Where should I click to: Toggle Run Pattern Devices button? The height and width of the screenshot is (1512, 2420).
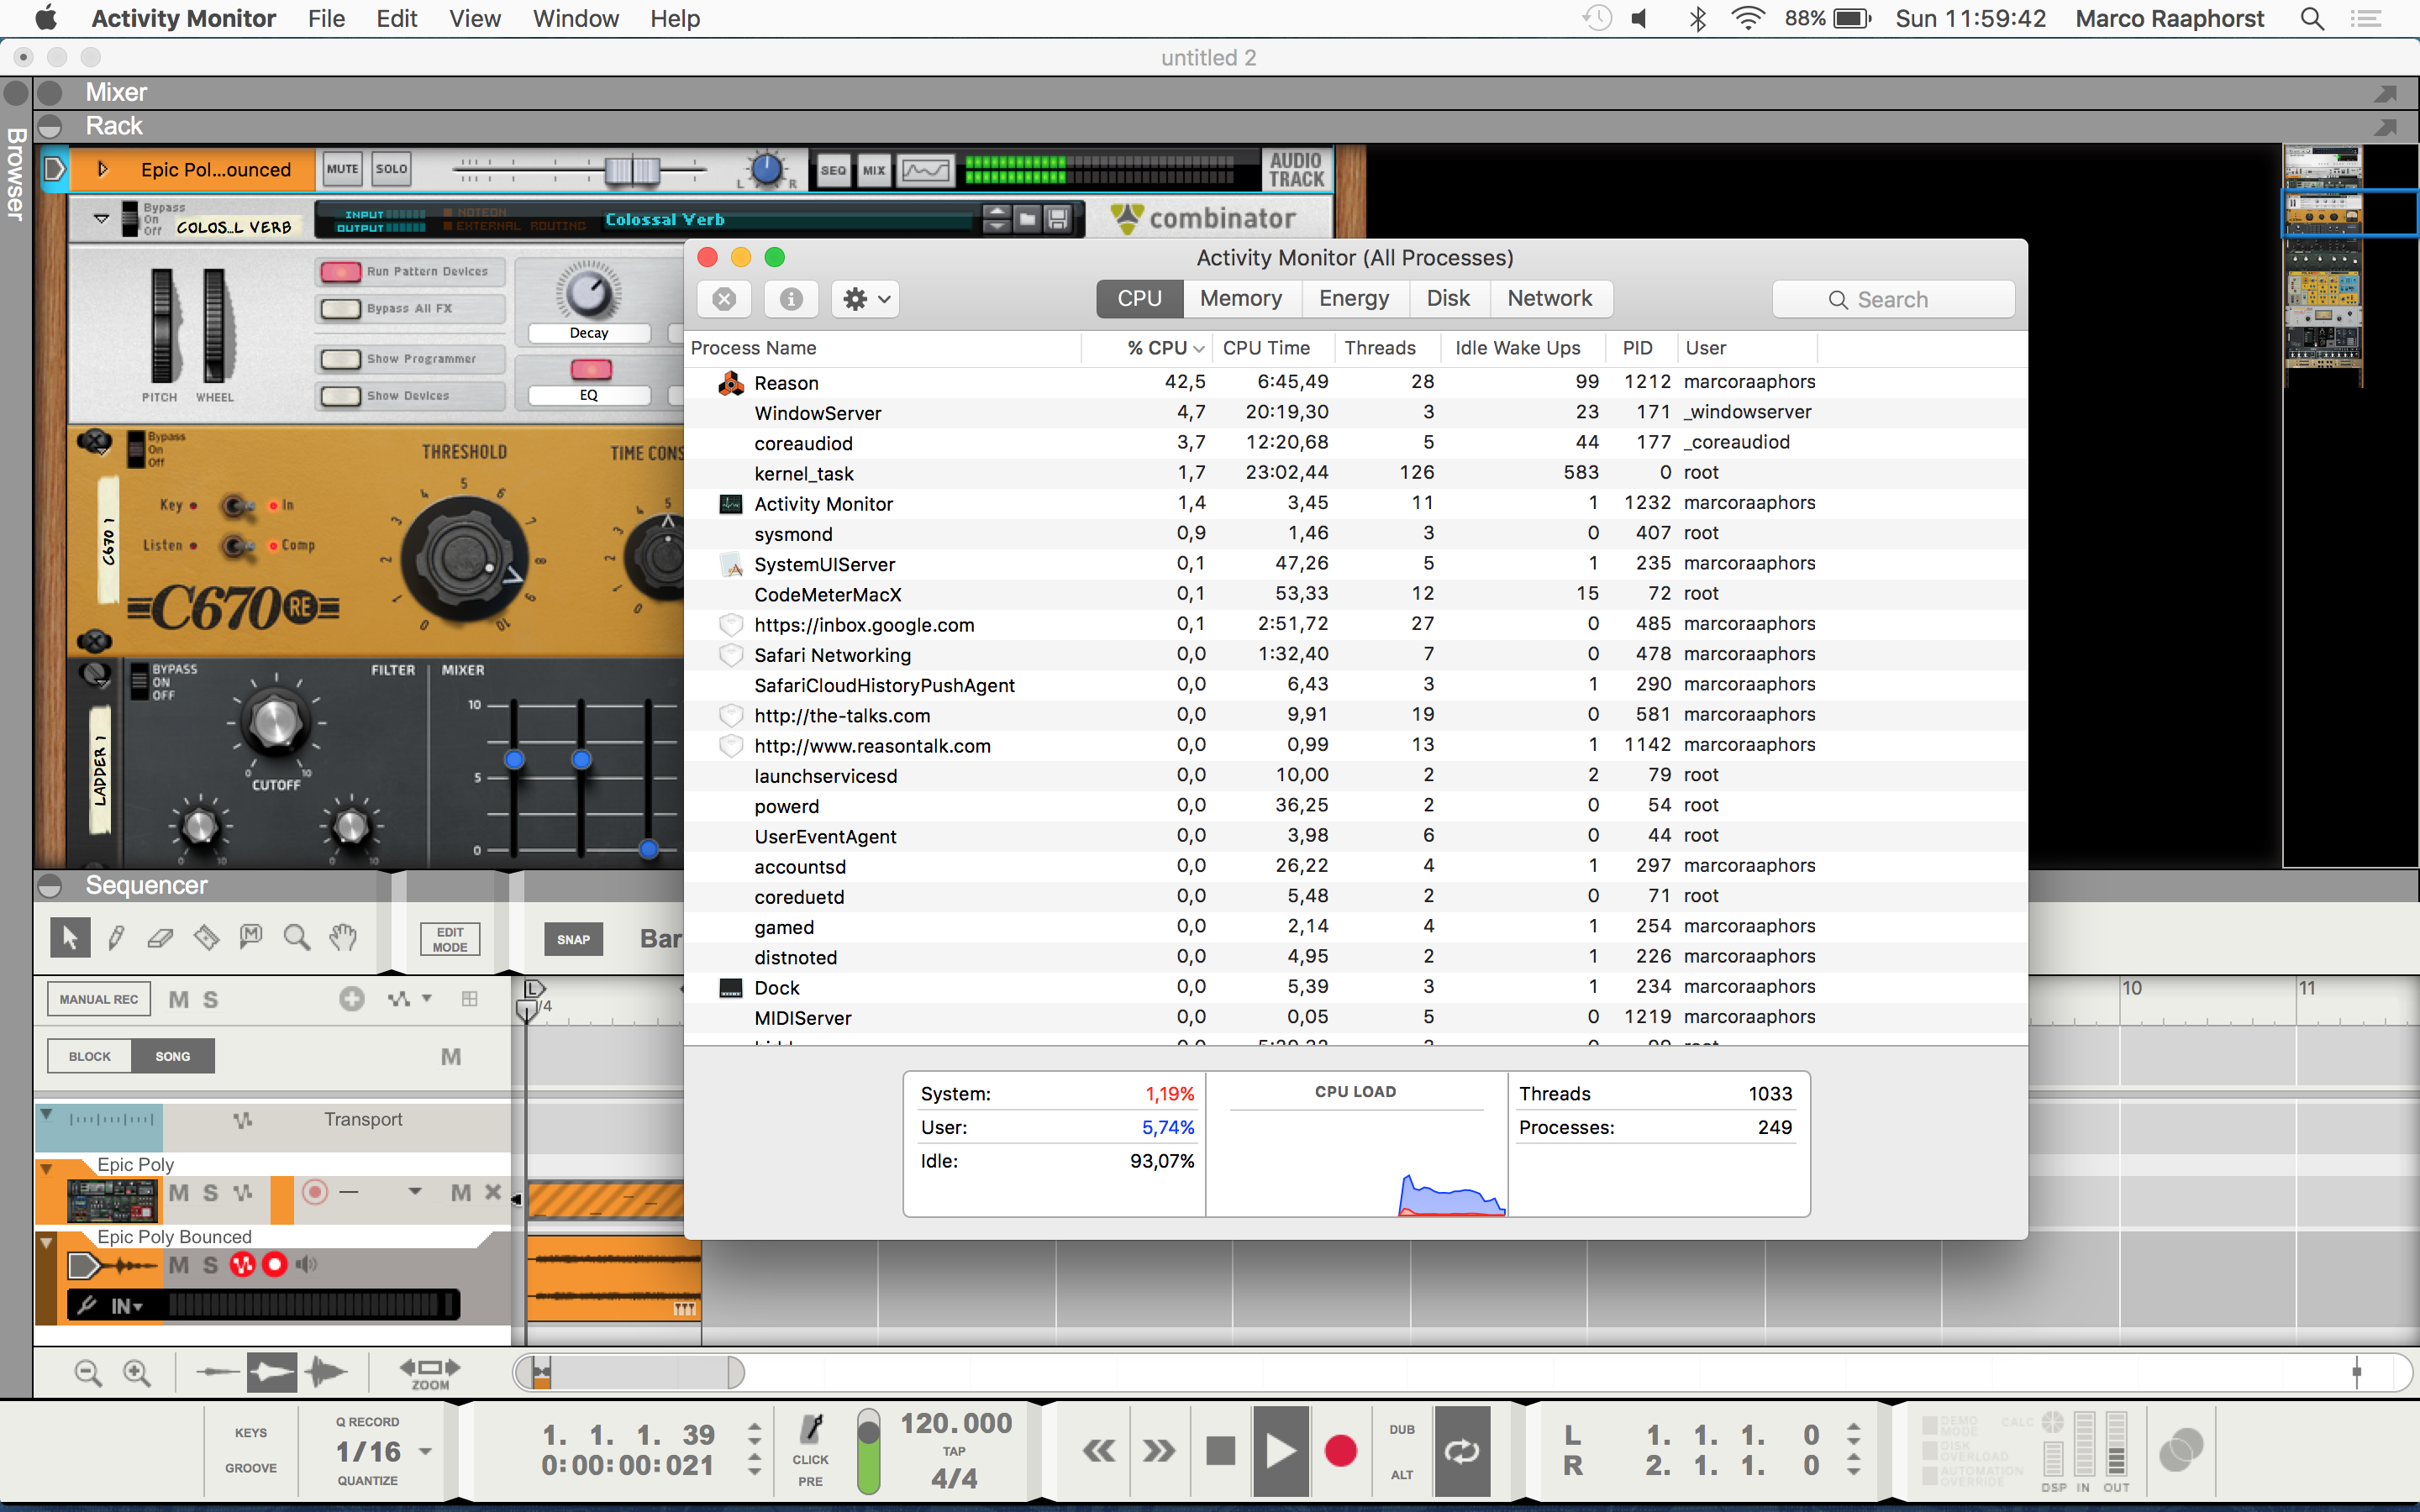[341, 272]
